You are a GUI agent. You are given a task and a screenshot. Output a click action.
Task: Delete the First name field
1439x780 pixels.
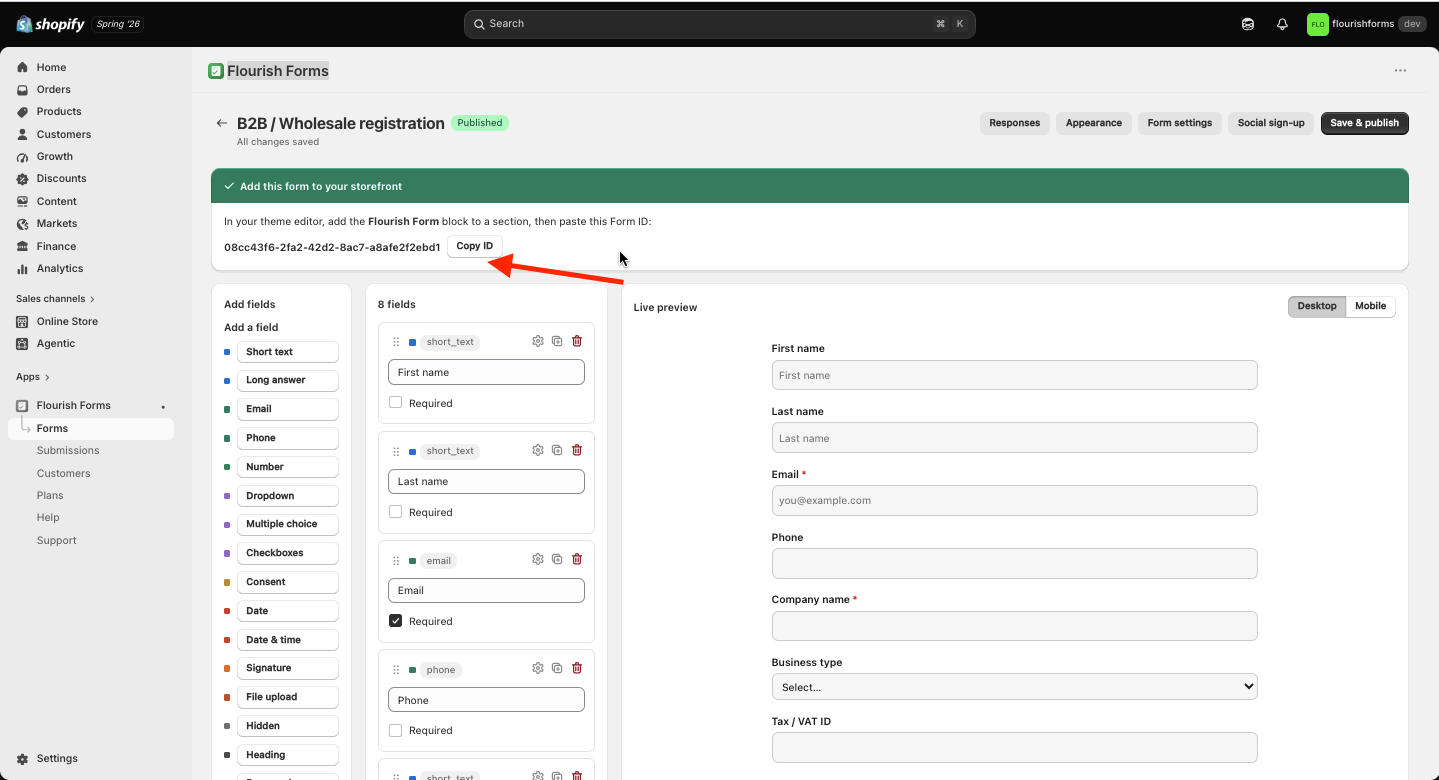(x=577, y=341)
